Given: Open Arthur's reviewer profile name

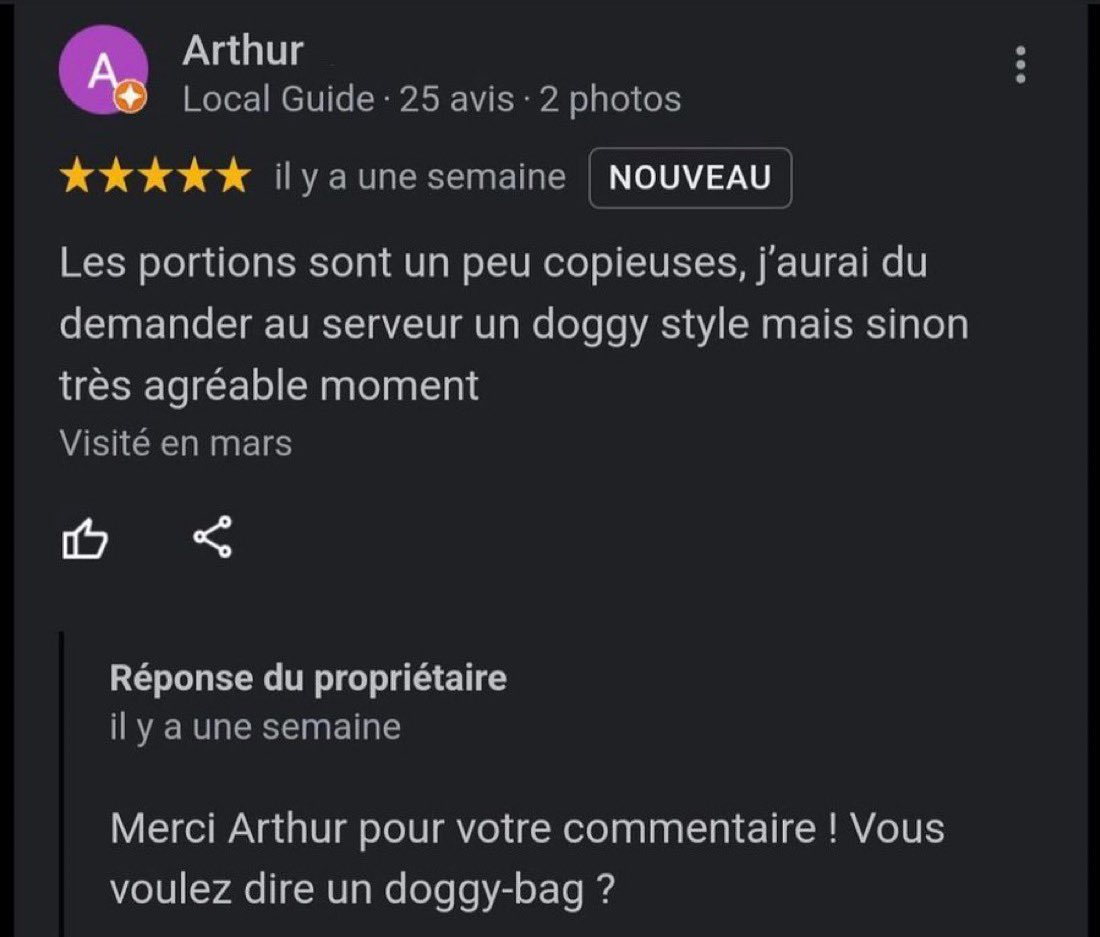Looking at the screenshot, I should pos(243,50).
